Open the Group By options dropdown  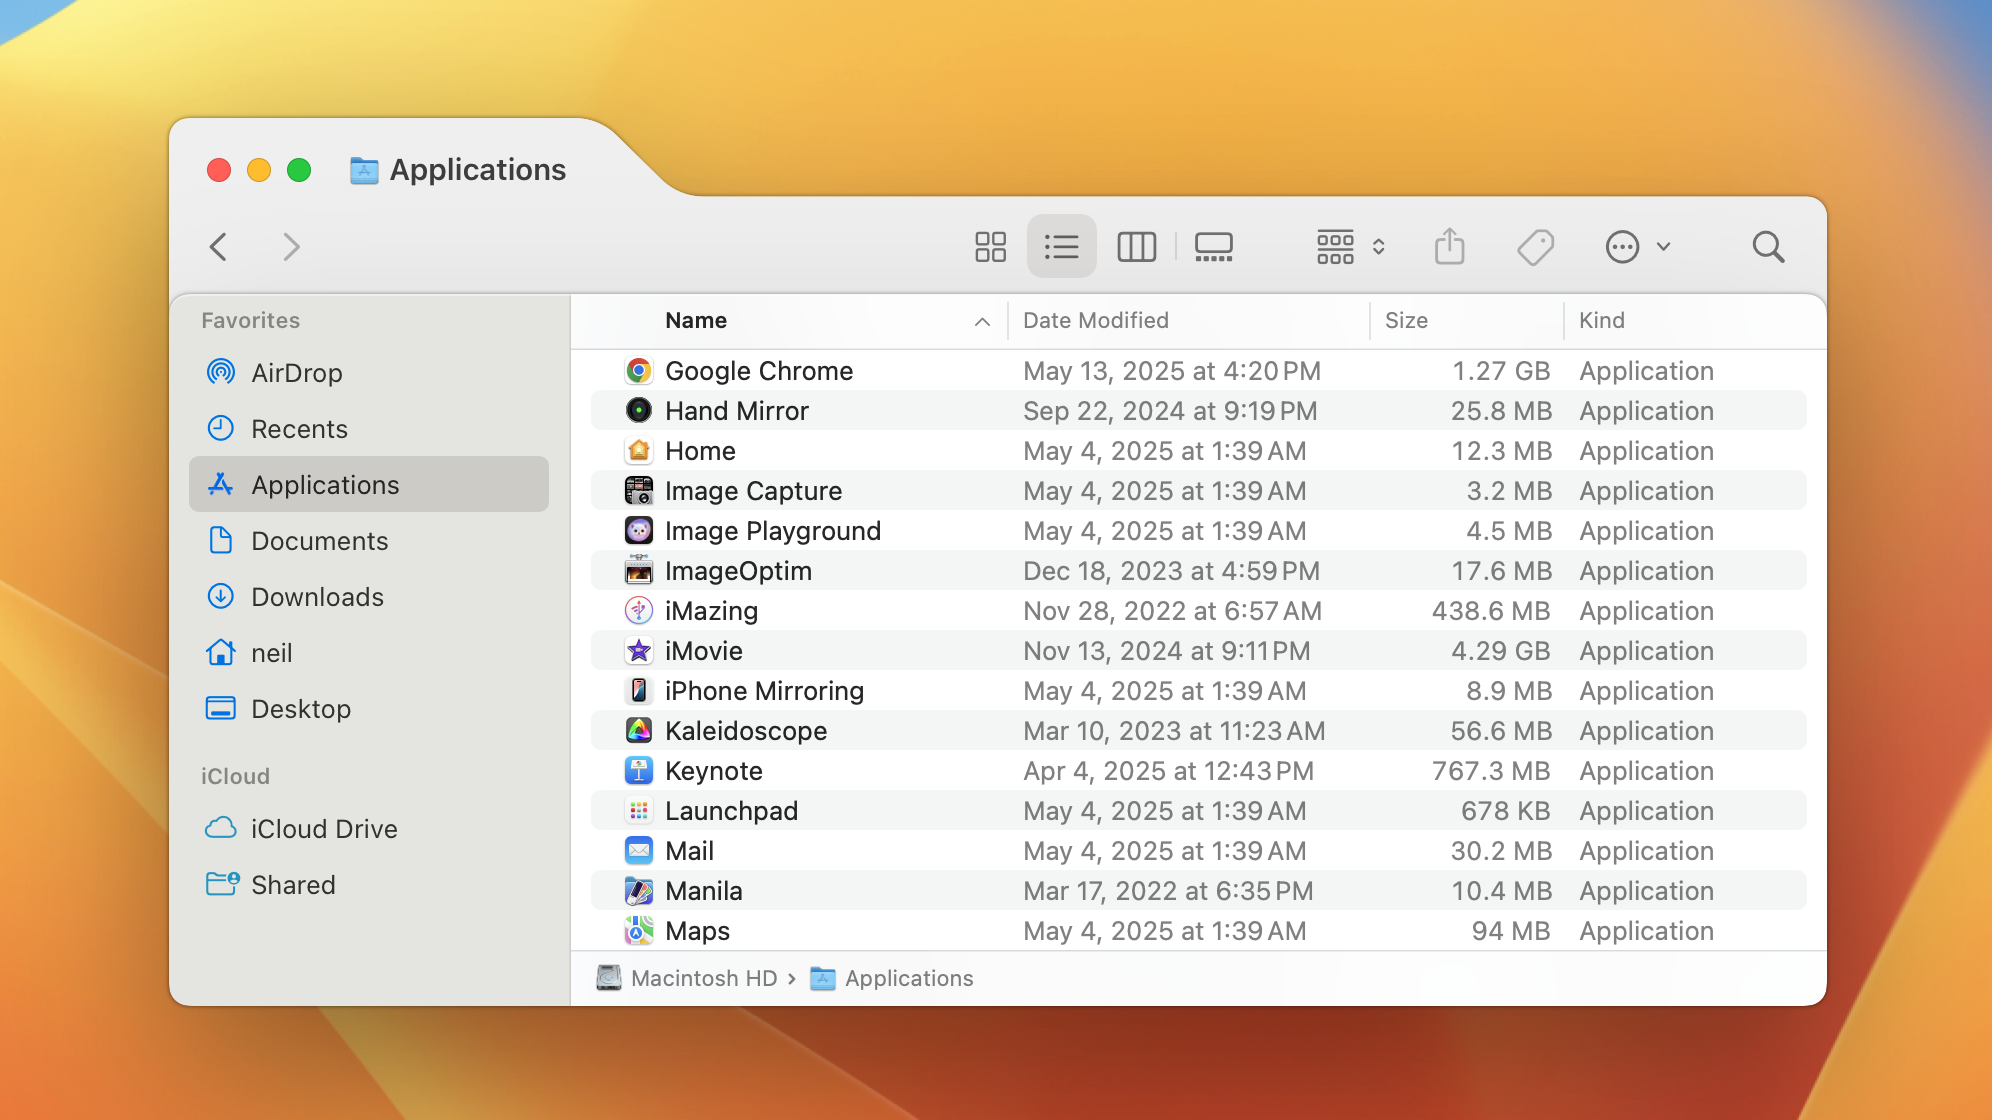pyautogui.click(x=1350, y=247)
